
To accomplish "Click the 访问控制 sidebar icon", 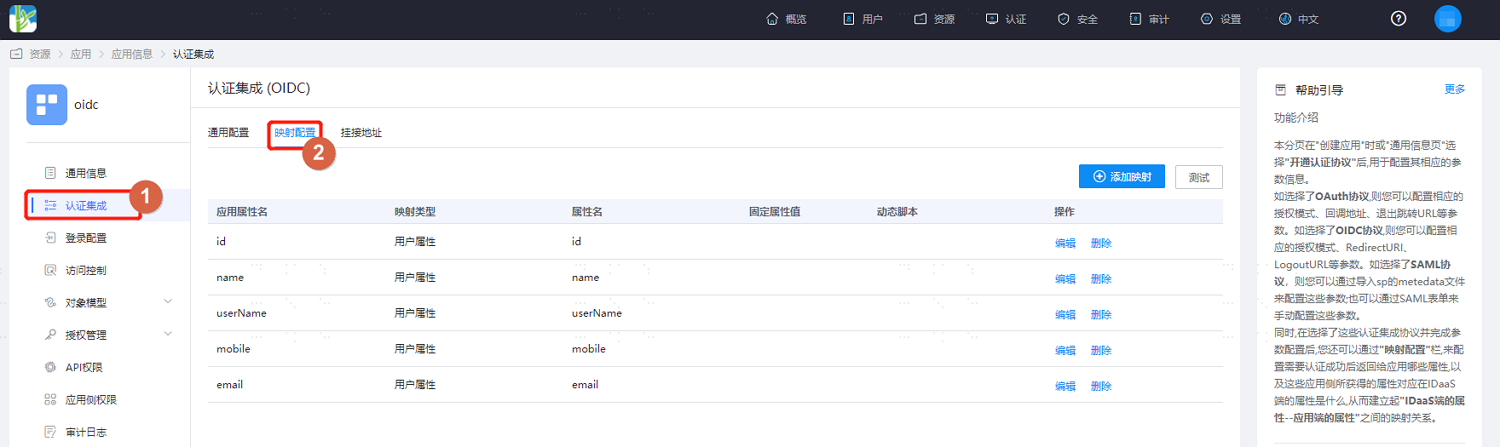I will [x=50, y=270].
